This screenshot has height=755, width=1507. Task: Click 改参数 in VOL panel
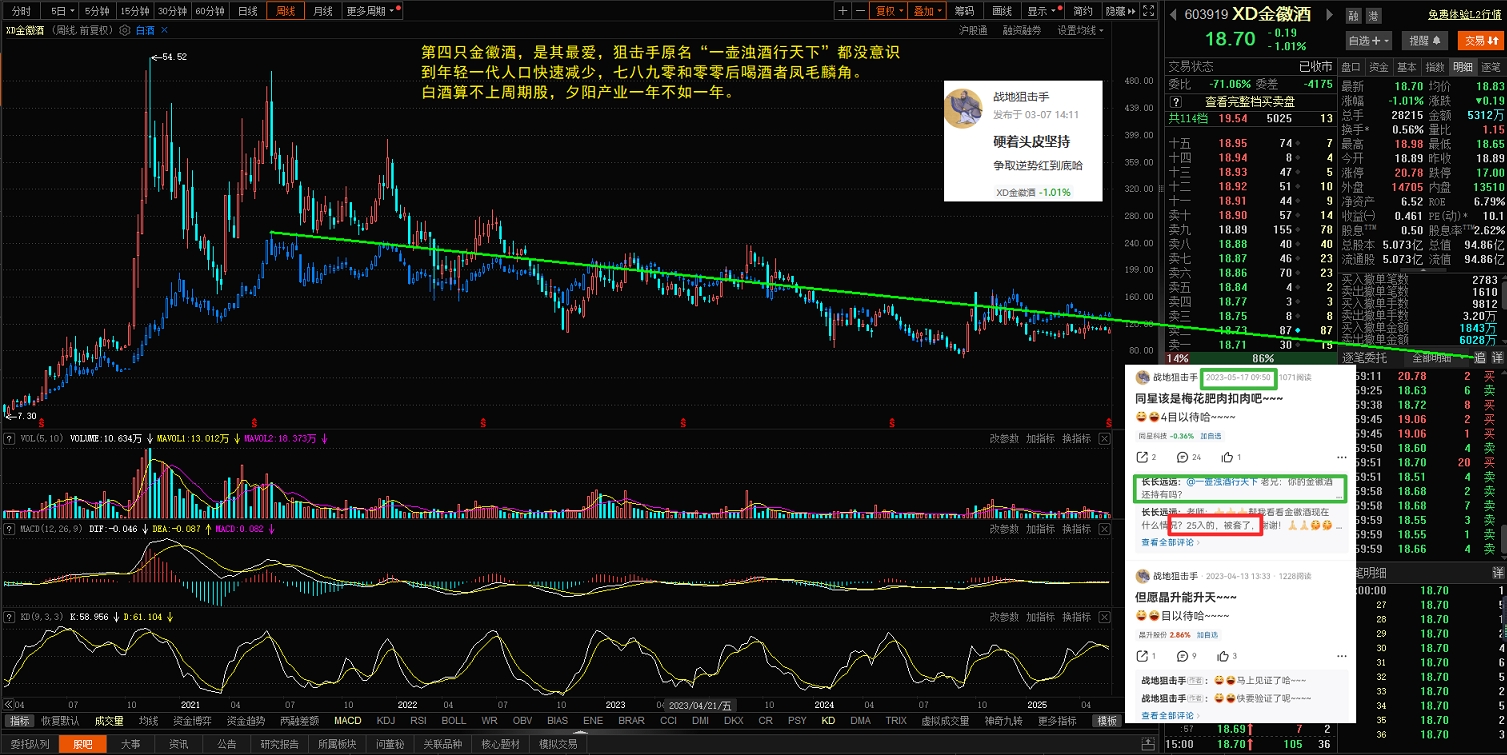click(1004, 438)
